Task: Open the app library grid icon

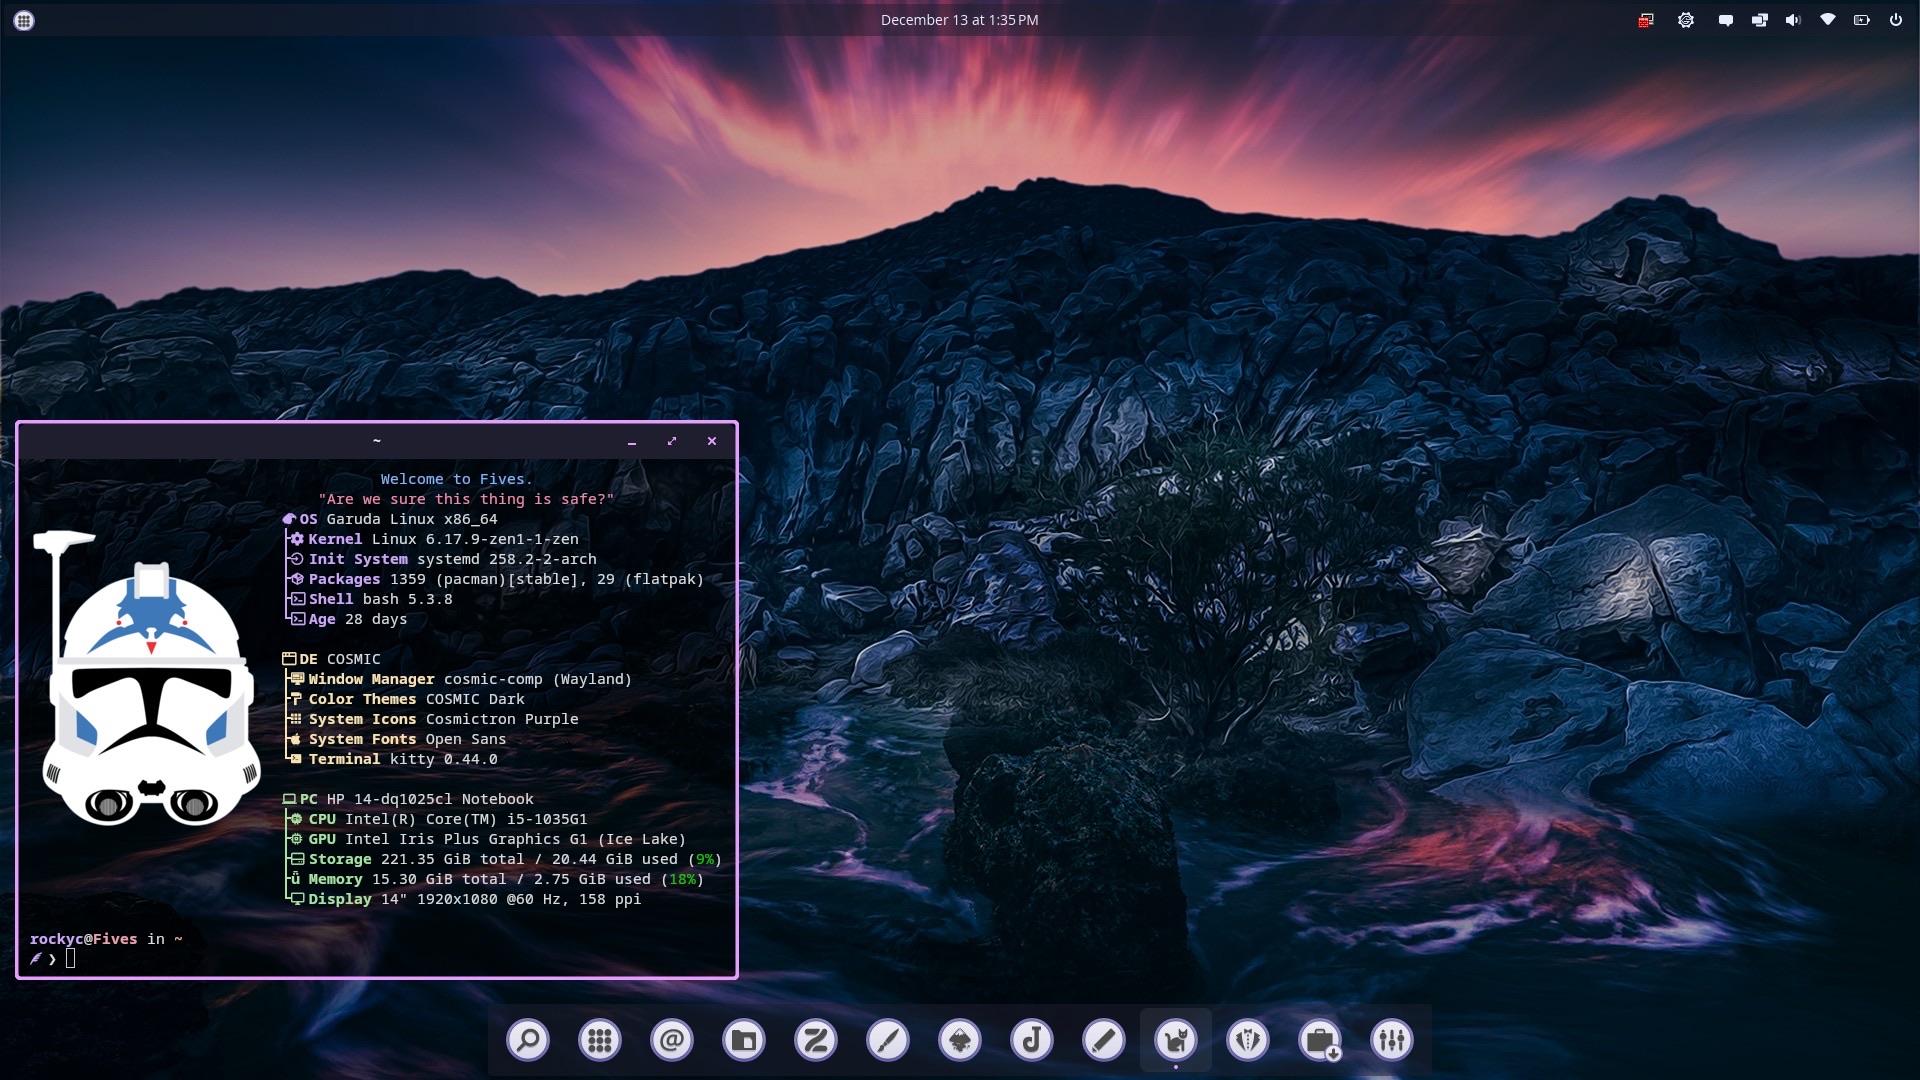Action: click(x=600, y=1041)
